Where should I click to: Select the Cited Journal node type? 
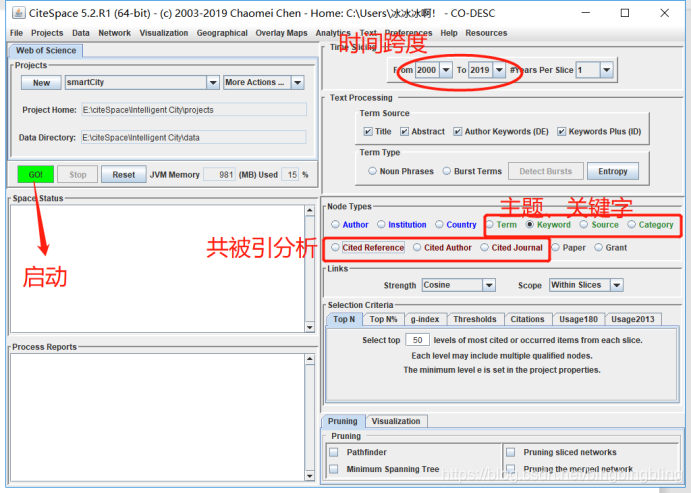485,248
